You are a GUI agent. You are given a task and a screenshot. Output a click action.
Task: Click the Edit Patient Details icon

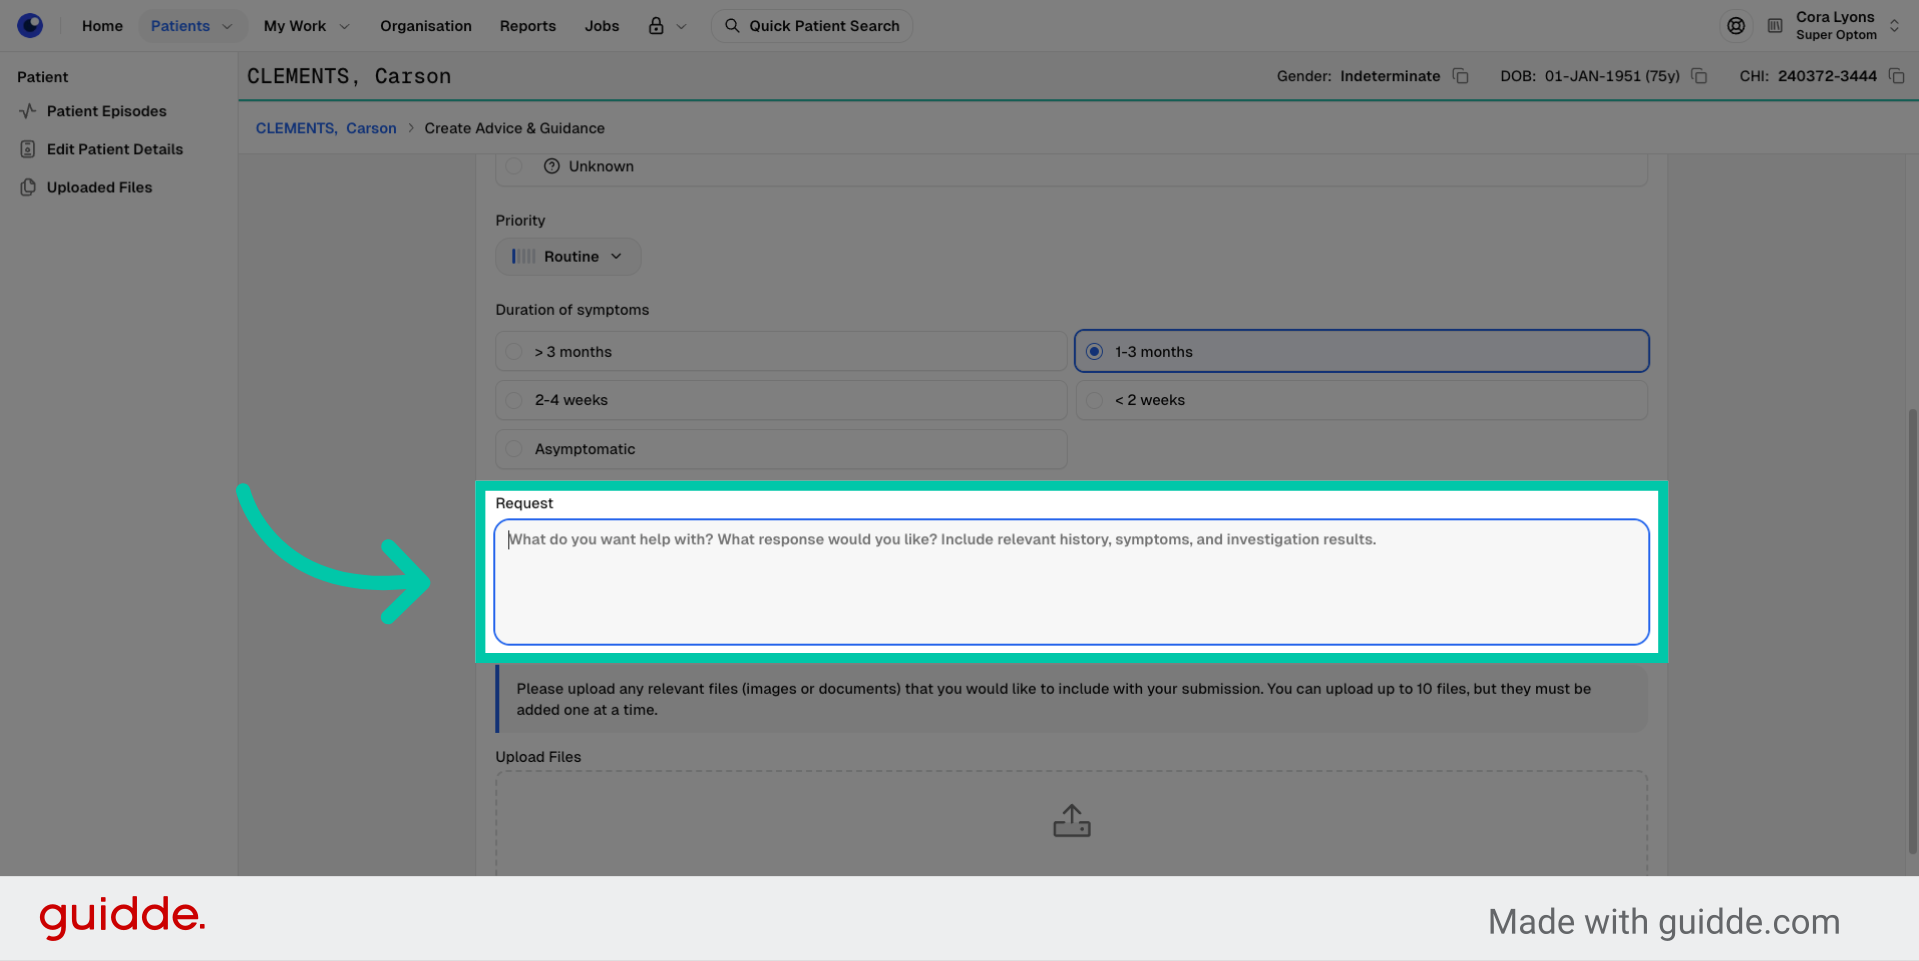28,149
